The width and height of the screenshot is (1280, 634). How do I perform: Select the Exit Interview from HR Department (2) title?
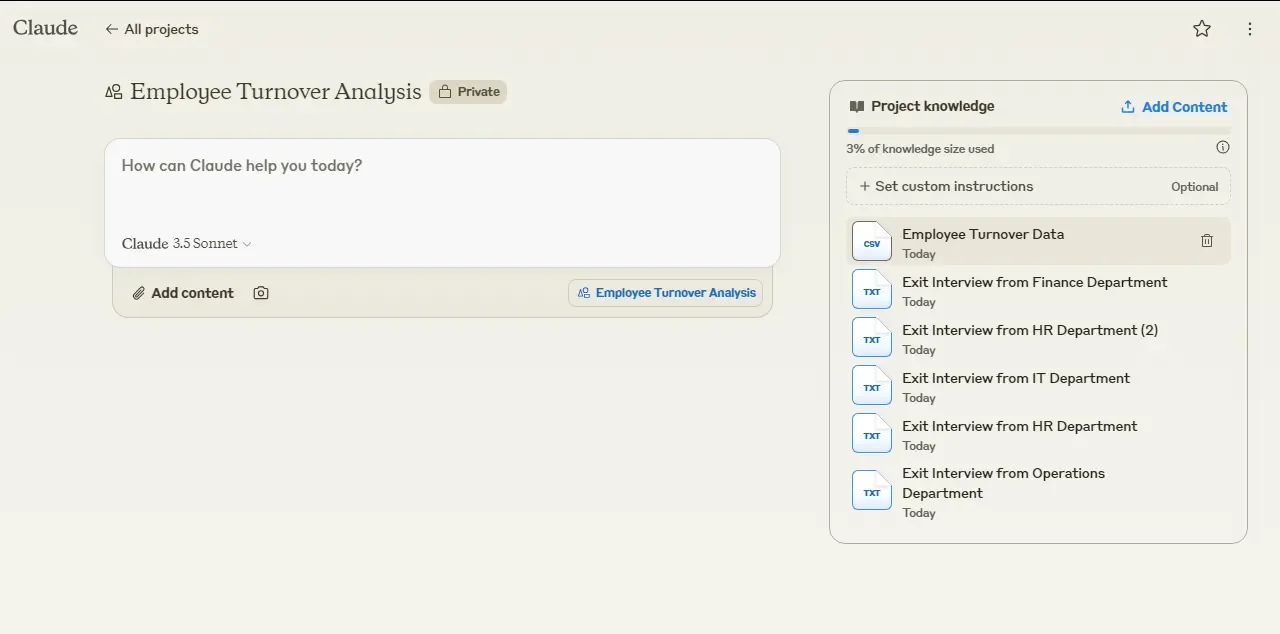tap(1030, 330)
